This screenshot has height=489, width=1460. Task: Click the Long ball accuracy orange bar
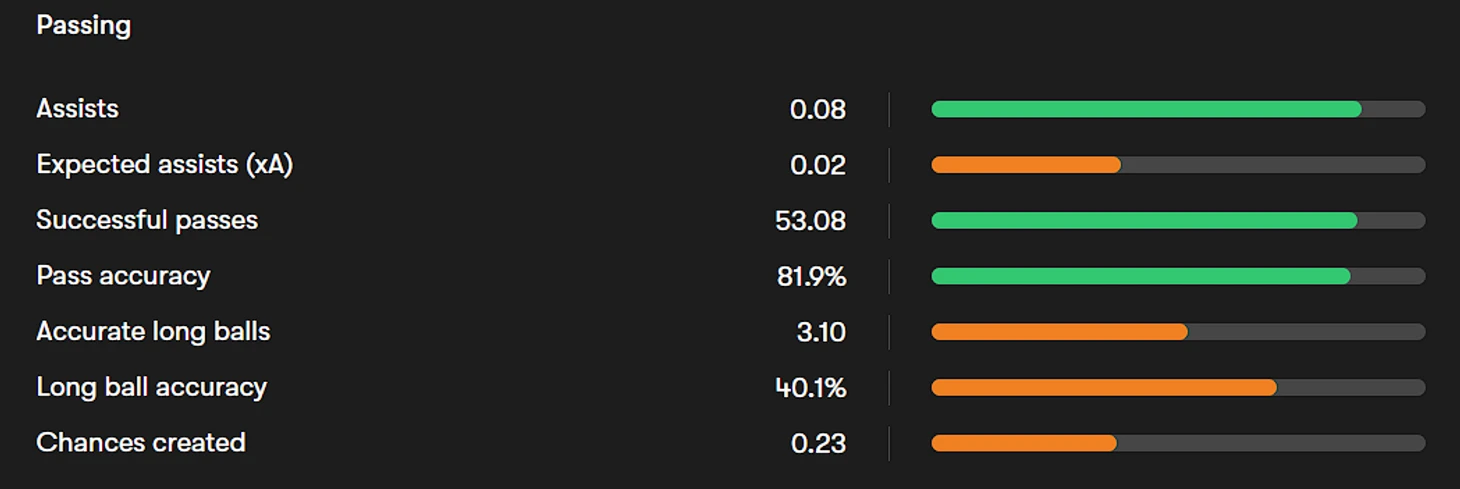click(x=1104, y=387)
